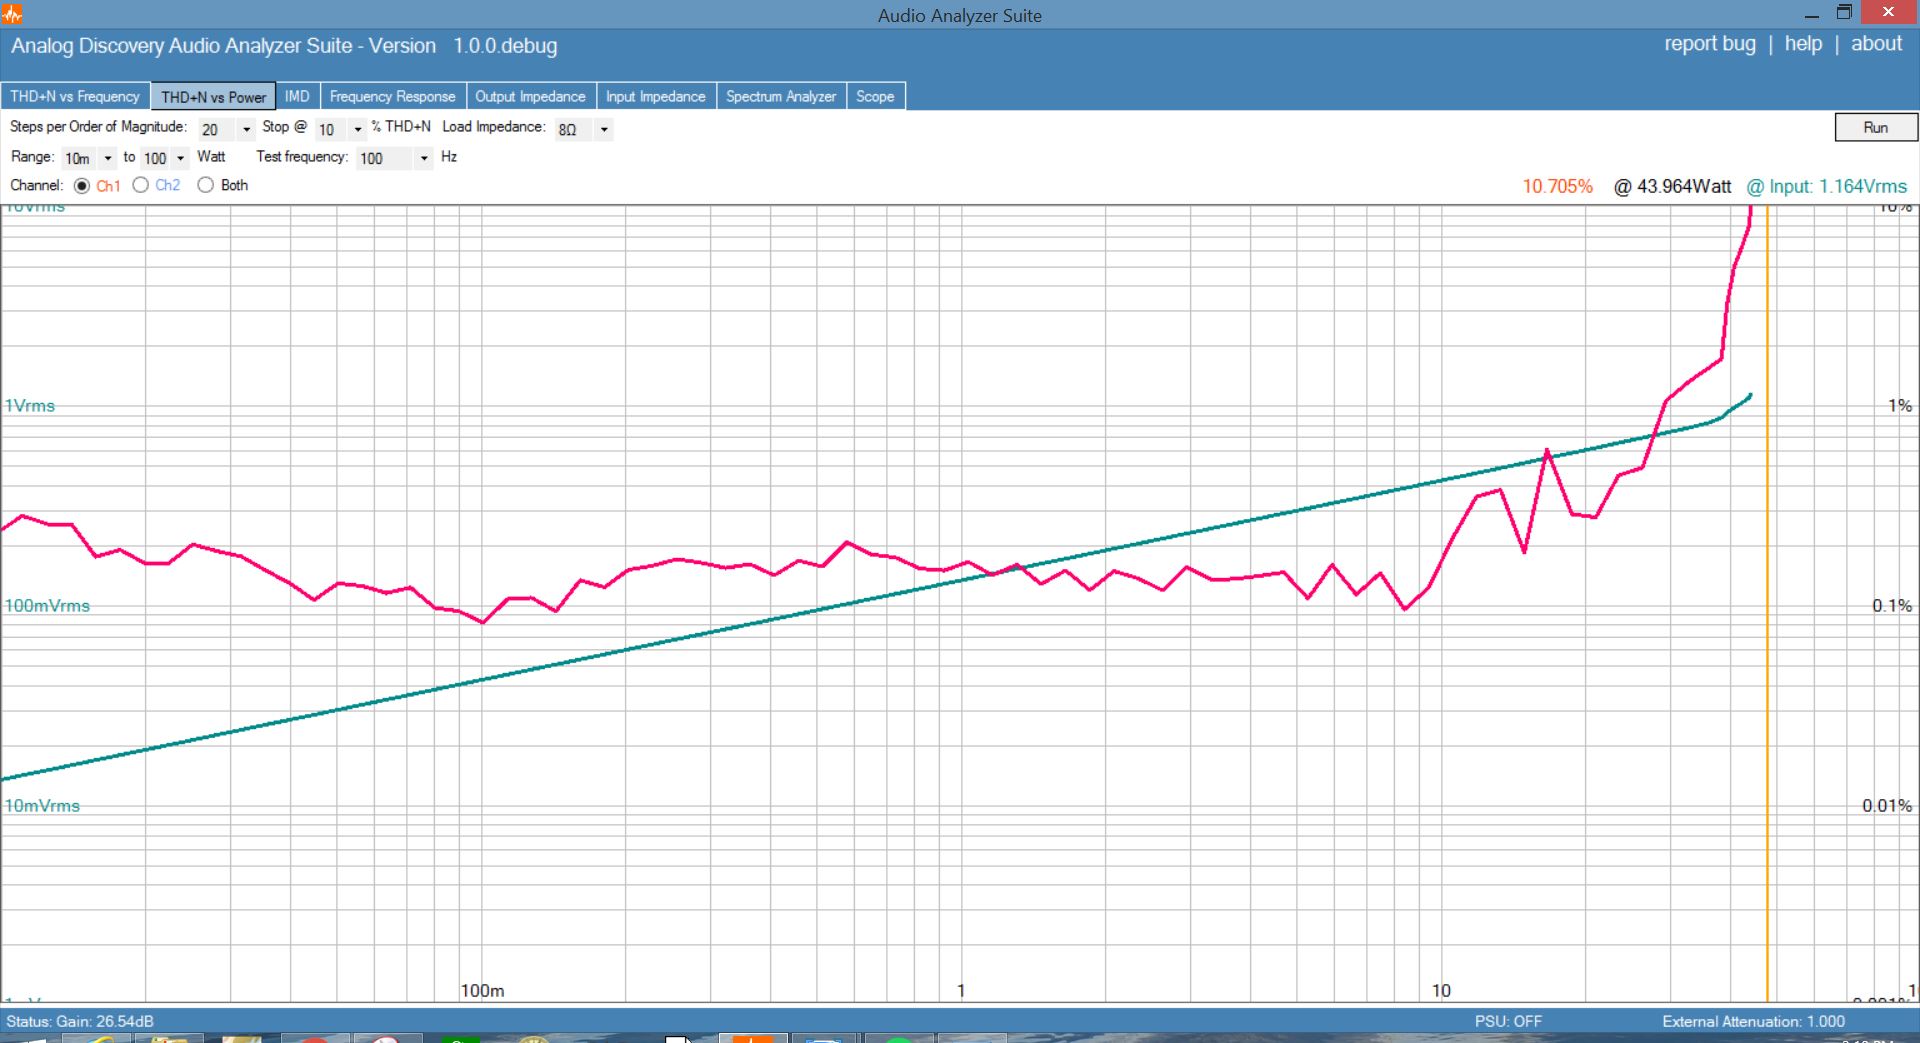Screen dimensions: 1920x1043
Task: Select the Ch1 channel radio button
Action: (x=82, y=185)
